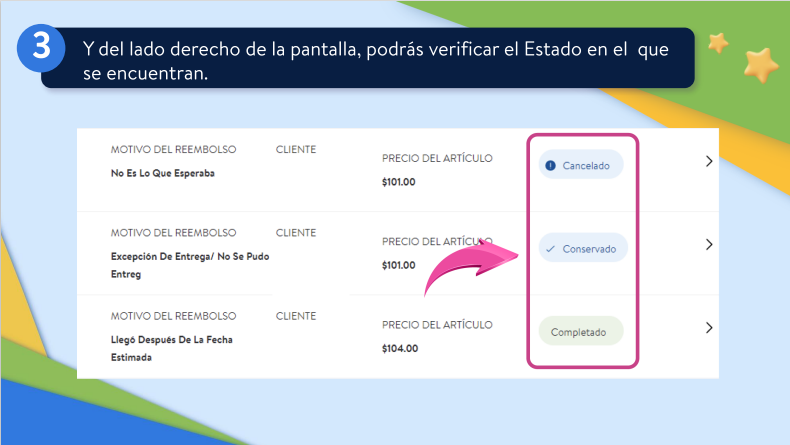The height and width of the screenshot is (445, 790).
Task: Click the refund reason "No Es Lo Que Esperaba"
Action: tap(163, 173)
